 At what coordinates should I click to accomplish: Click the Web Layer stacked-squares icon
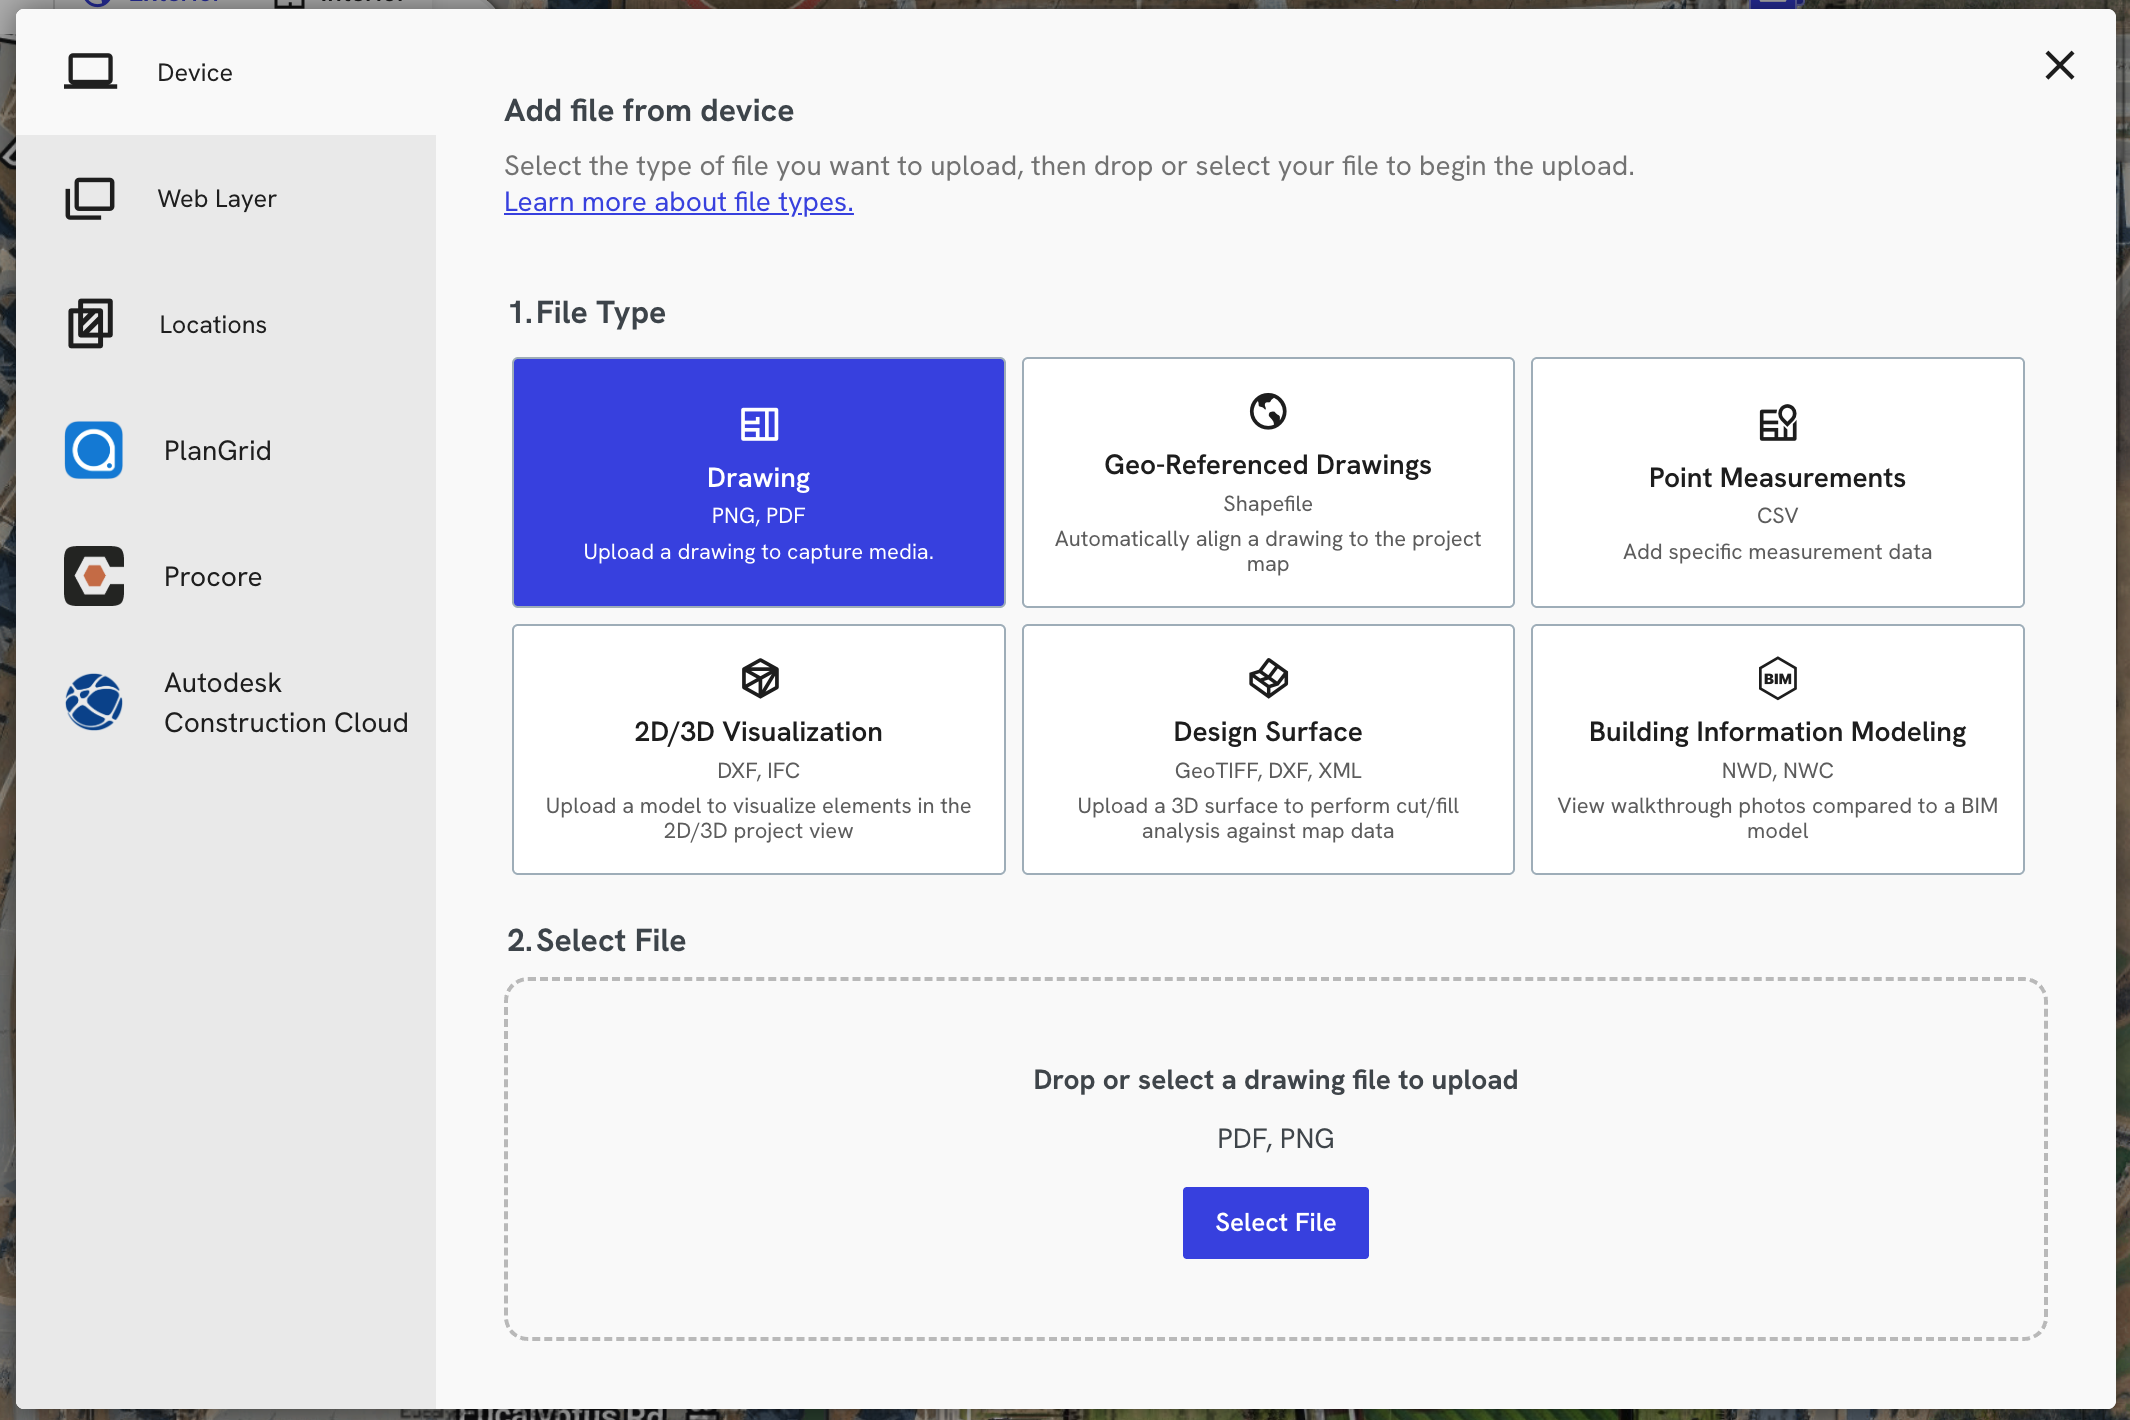(x=90, y=198)
